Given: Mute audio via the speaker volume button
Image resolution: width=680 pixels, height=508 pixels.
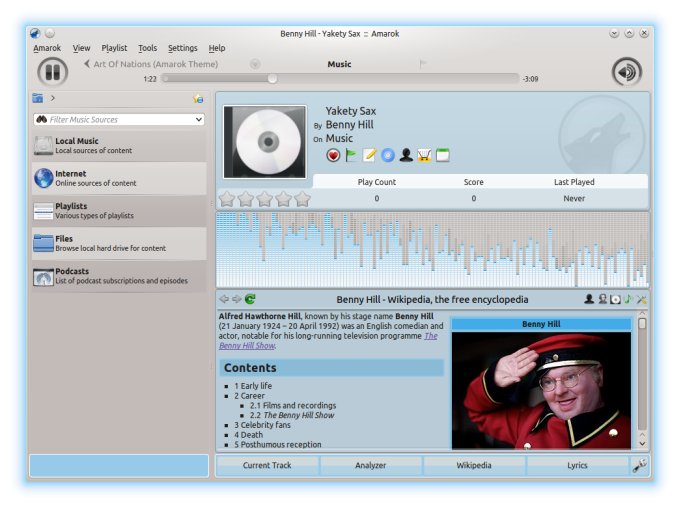Looking at the screenshot, I should tap(627, 72).
